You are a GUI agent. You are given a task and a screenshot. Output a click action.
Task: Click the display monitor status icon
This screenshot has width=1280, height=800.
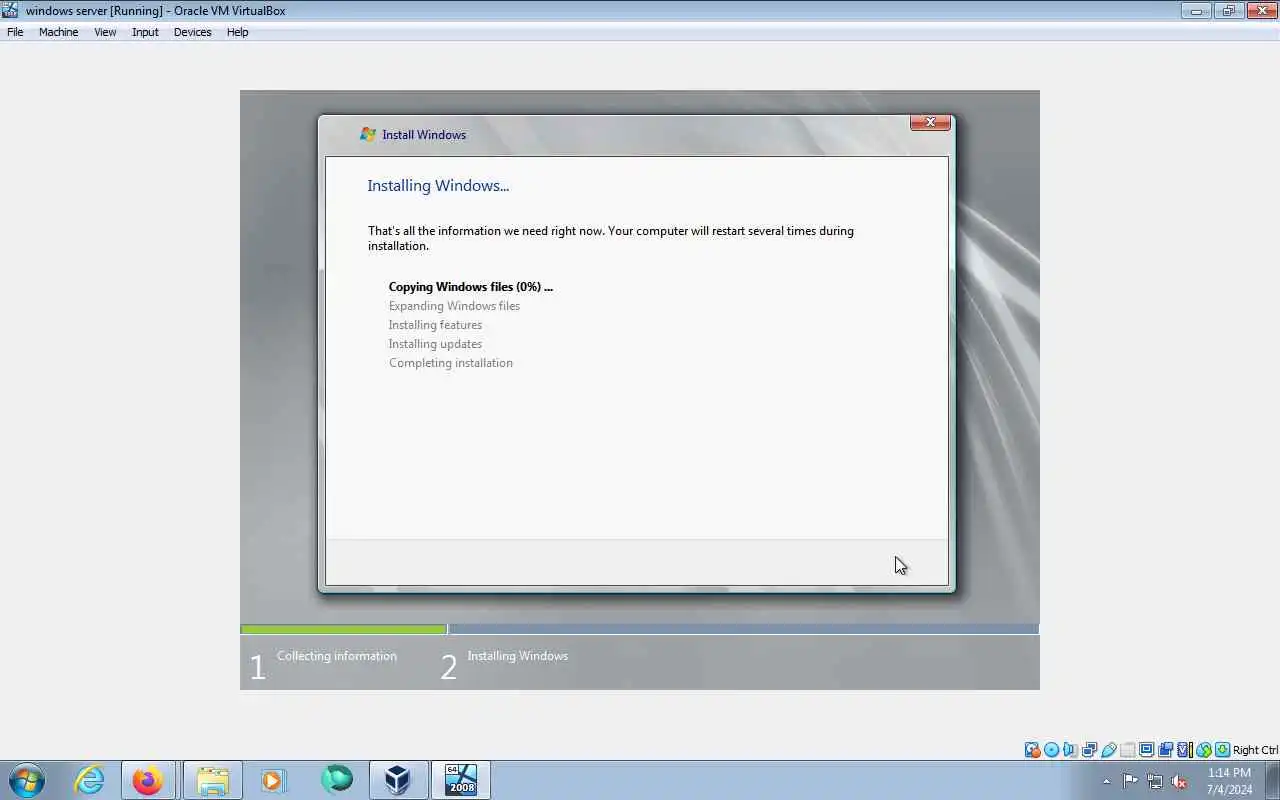click(1146, 750)
